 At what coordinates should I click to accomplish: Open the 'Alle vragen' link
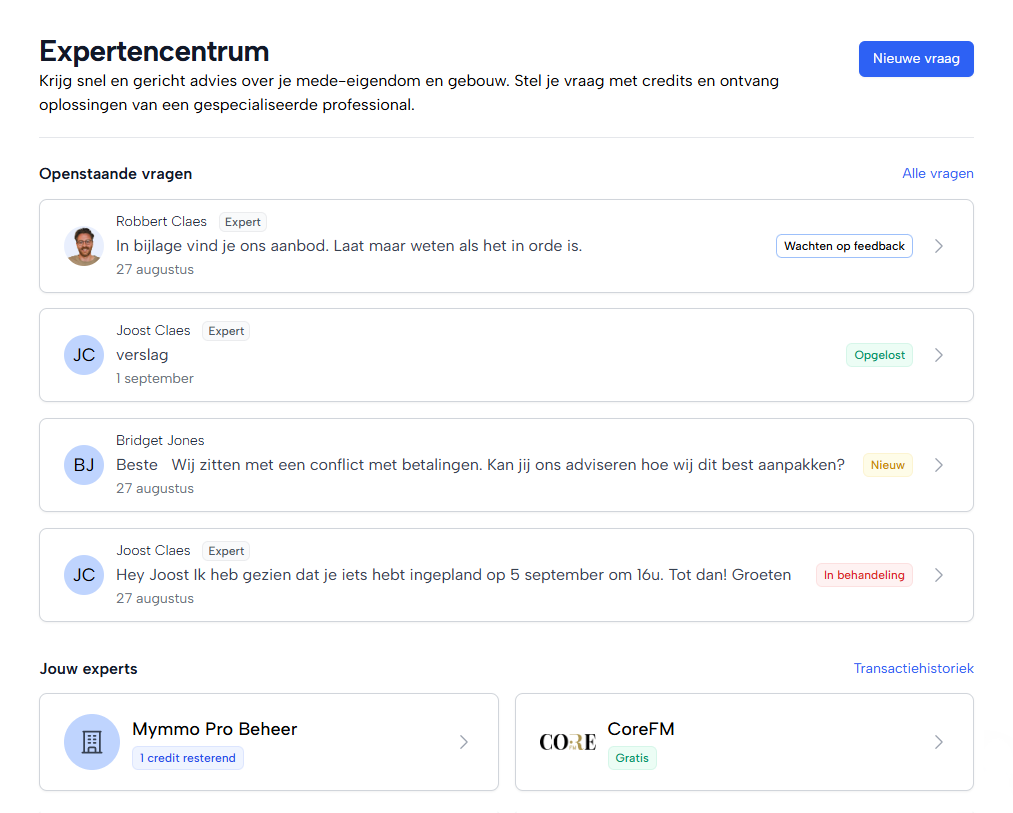click(937, 173)
